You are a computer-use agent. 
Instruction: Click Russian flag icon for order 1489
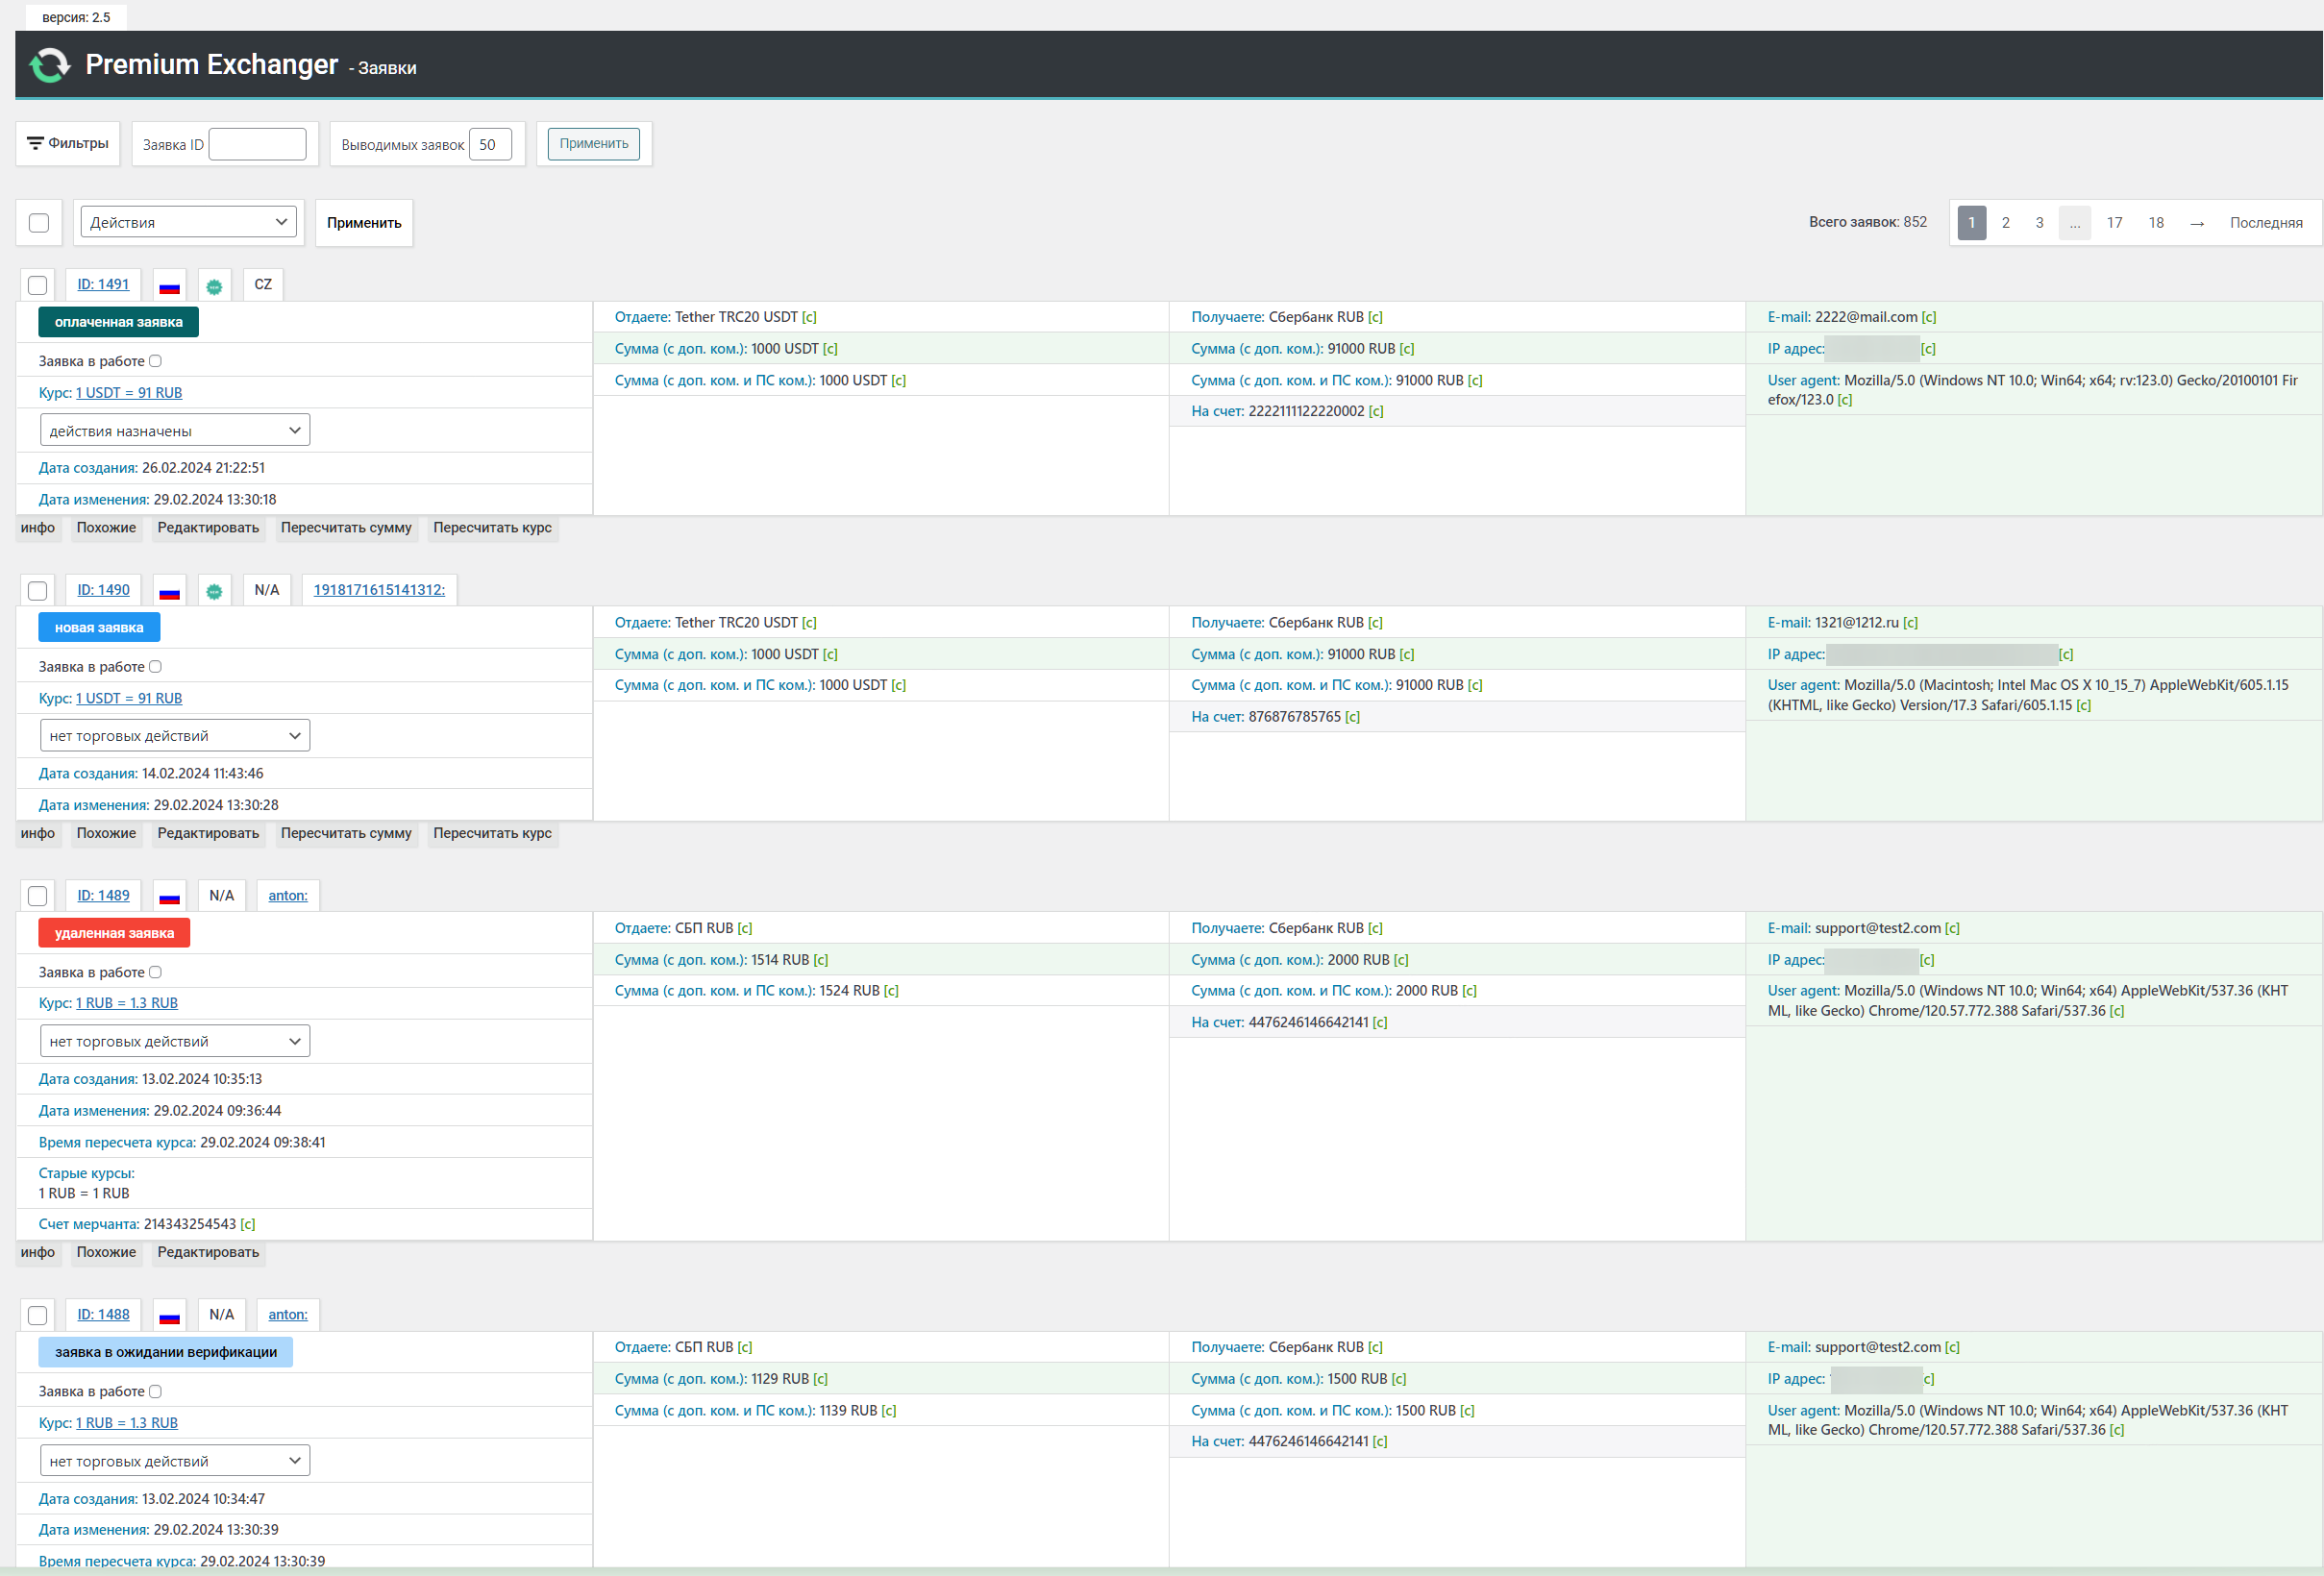[x=169, y=896]
